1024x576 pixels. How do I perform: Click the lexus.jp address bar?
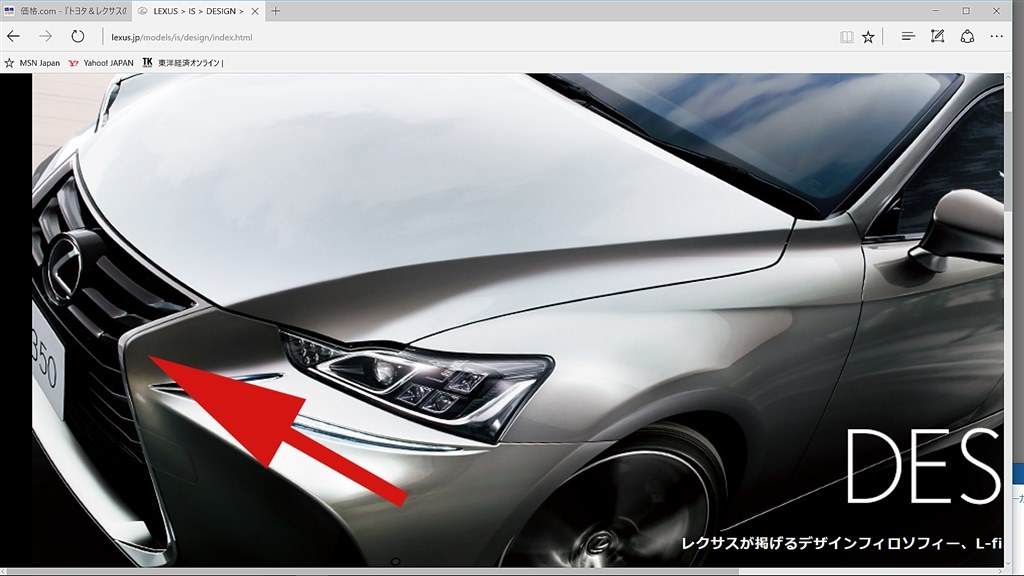tap(457, 37)
